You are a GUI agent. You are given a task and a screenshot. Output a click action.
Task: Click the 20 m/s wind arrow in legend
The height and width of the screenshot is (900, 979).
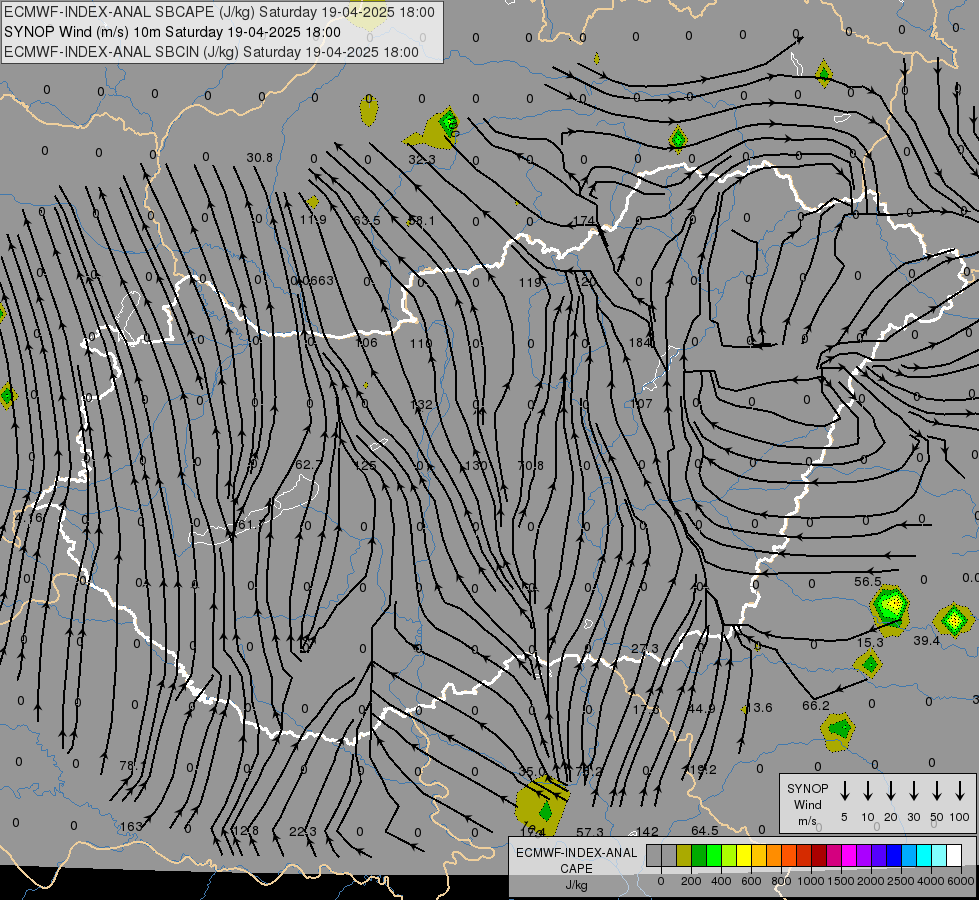coord(891,791)
